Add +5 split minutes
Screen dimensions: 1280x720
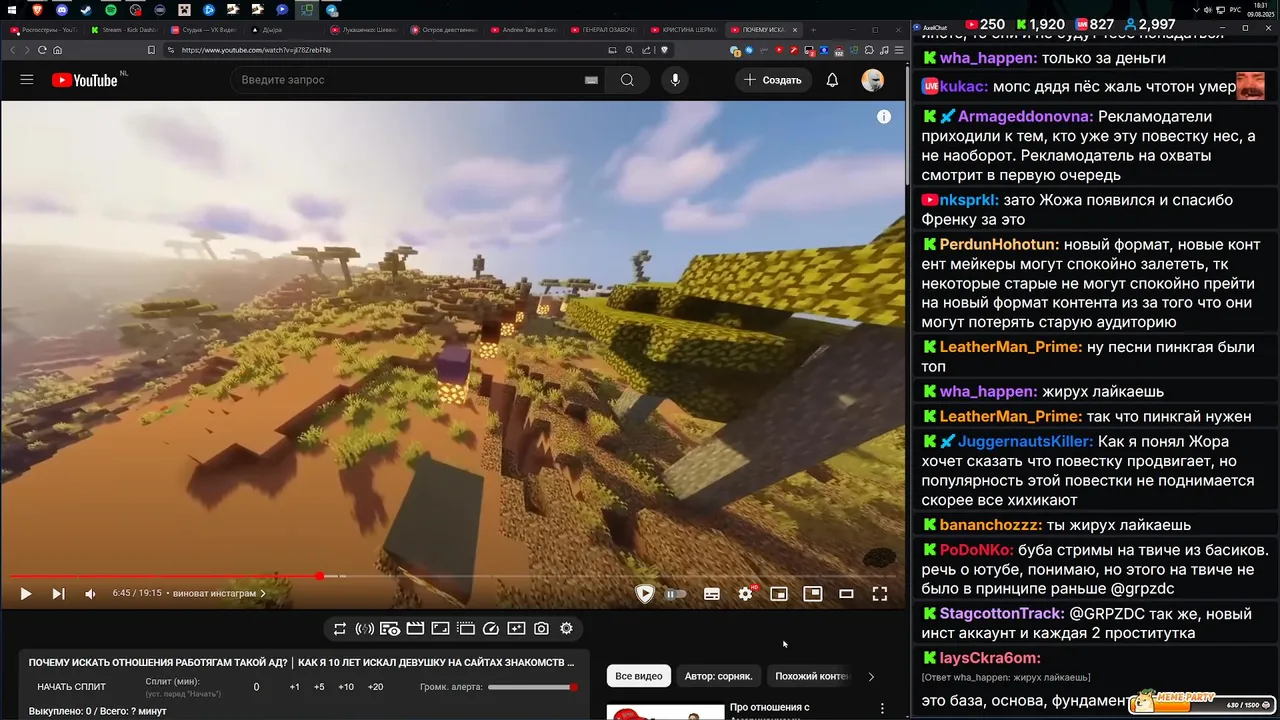tap(319, 687)
